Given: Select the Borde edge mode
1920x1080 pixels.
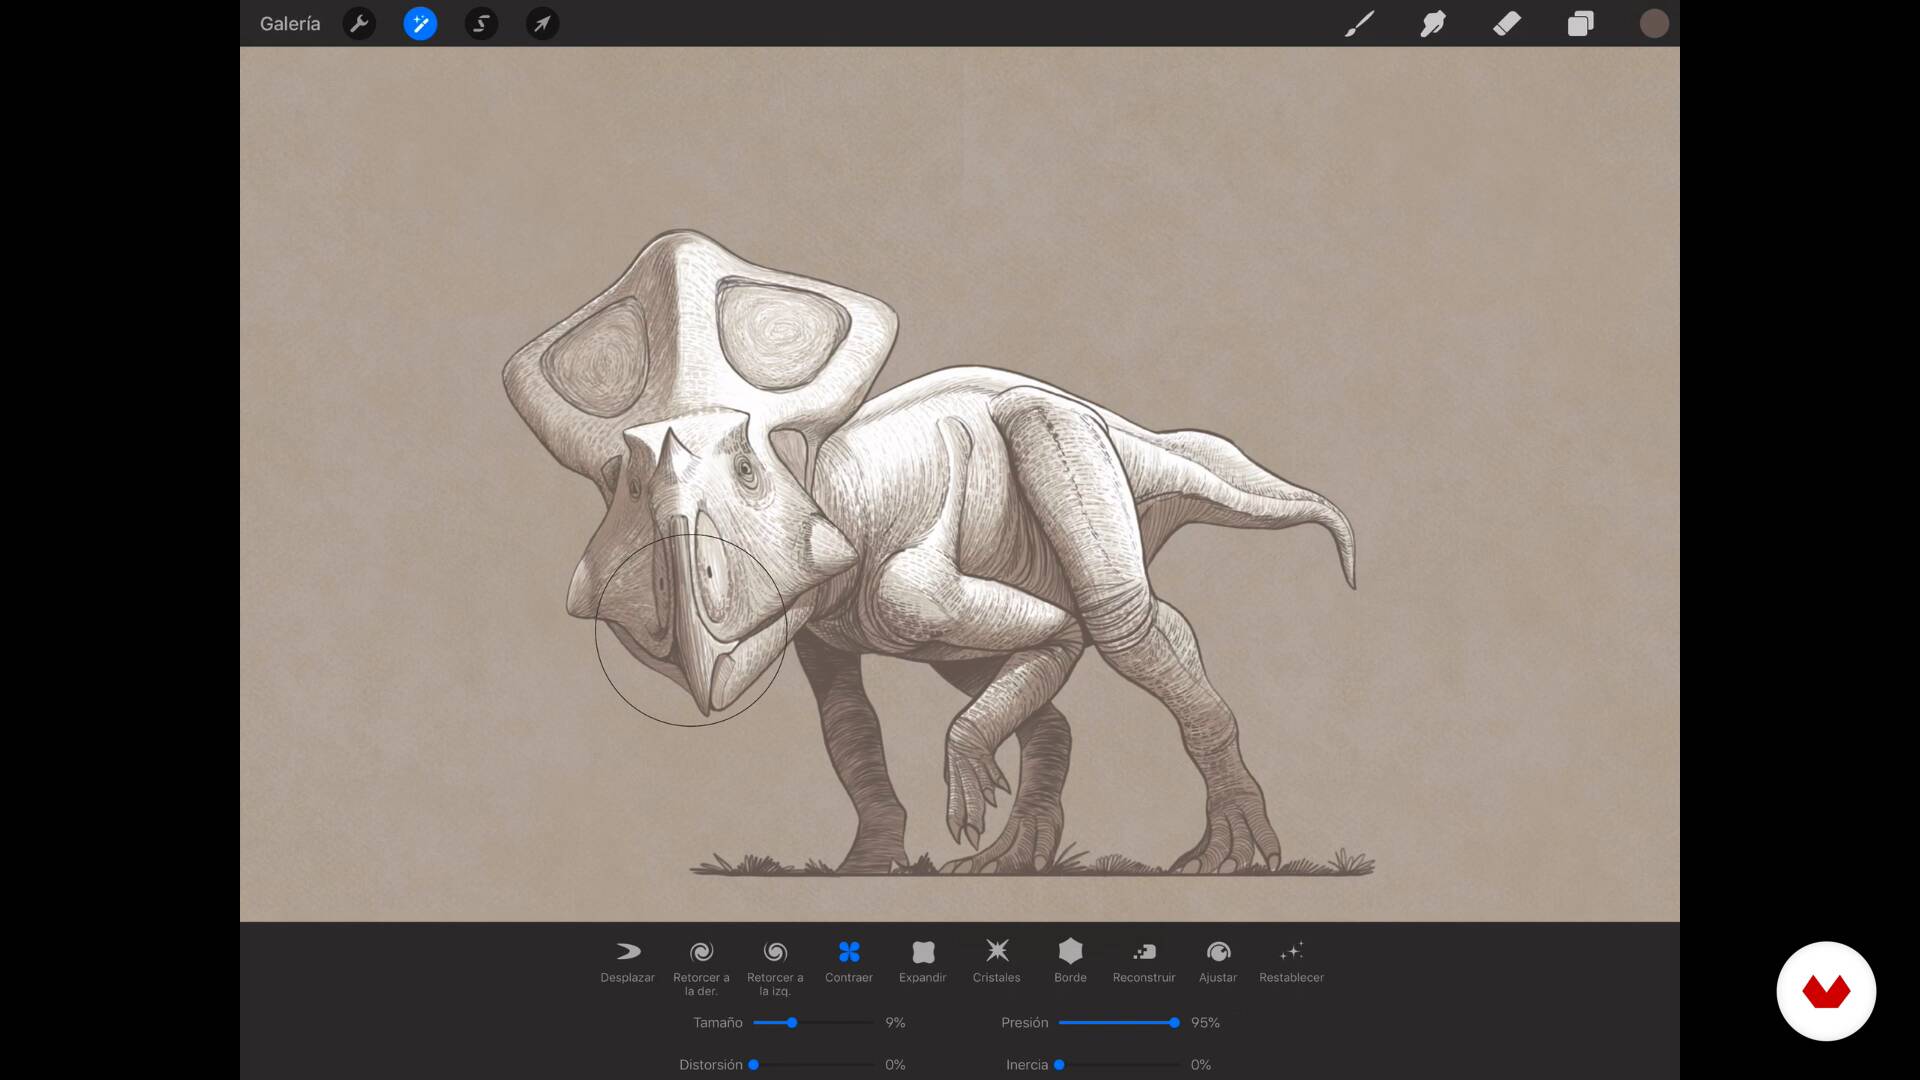Looking at the screenshot, I should (1070, 962).
